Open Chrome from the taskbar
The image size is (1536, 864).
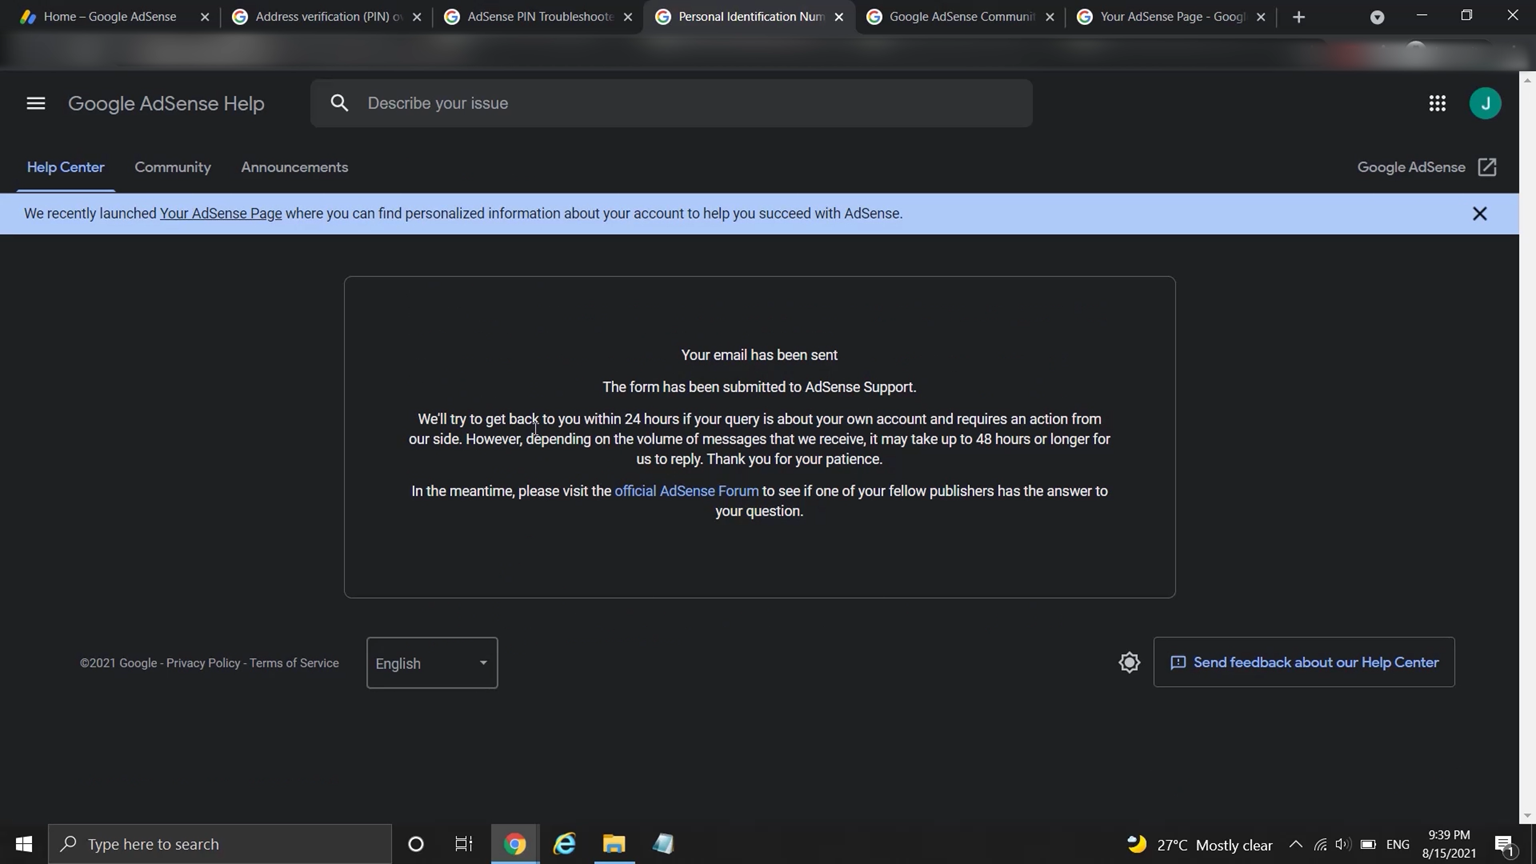click(x=515, y=844)
